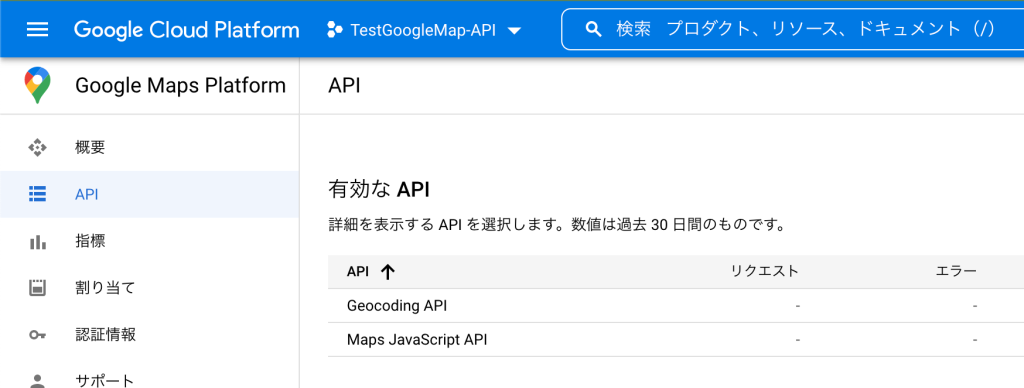Open the Geocoding API row
1024x388 pixels.
[x=676, y=306]
